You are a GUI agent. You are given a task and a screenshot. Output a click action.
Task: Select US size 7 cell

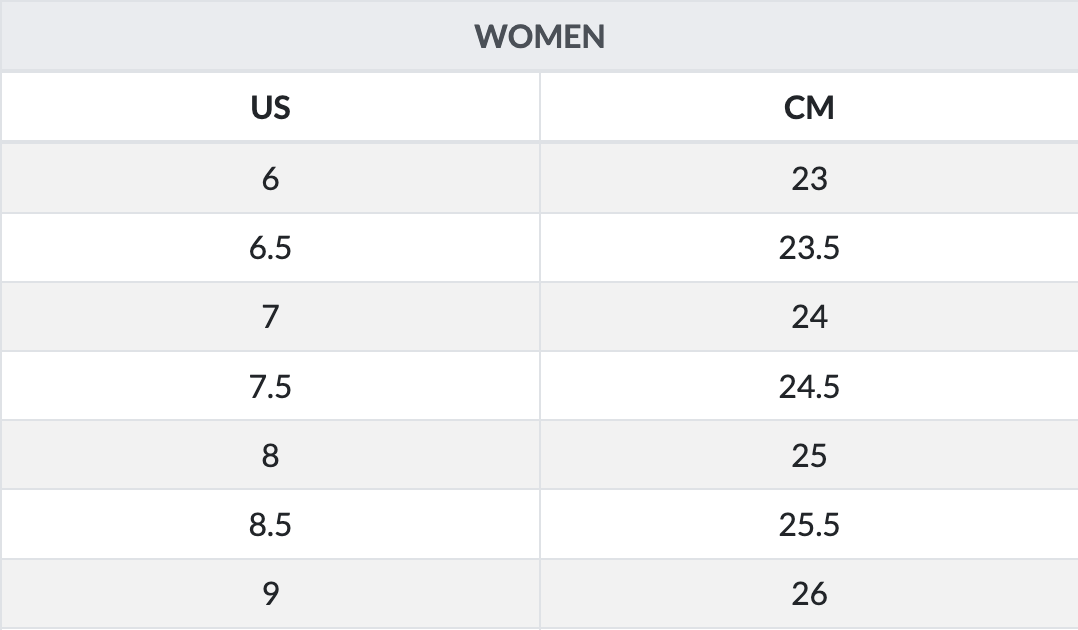[270, 317]
